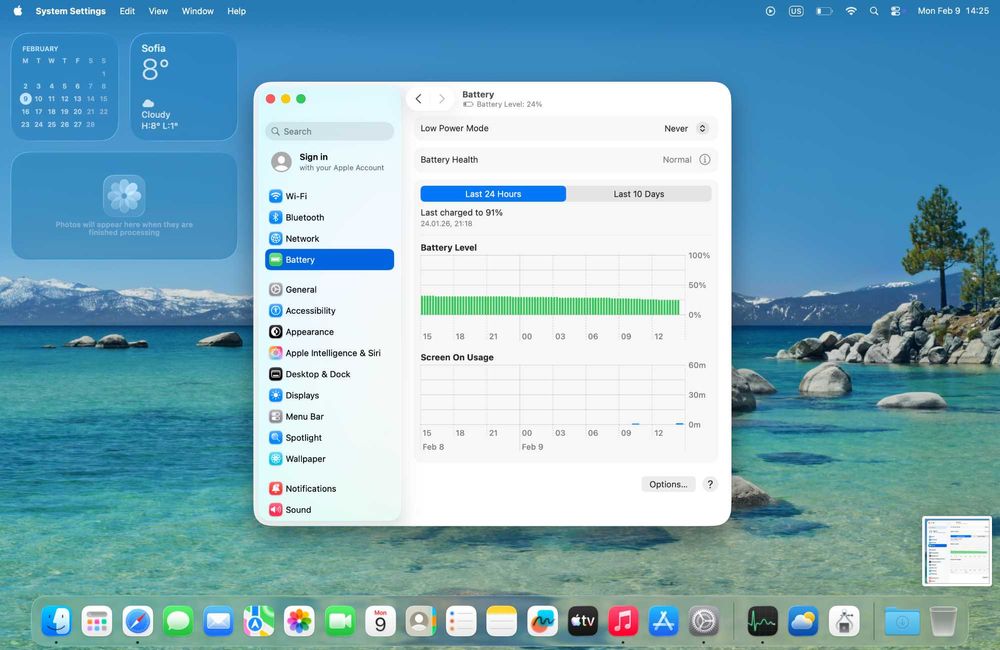Open the US input source menu

[796, 11]
